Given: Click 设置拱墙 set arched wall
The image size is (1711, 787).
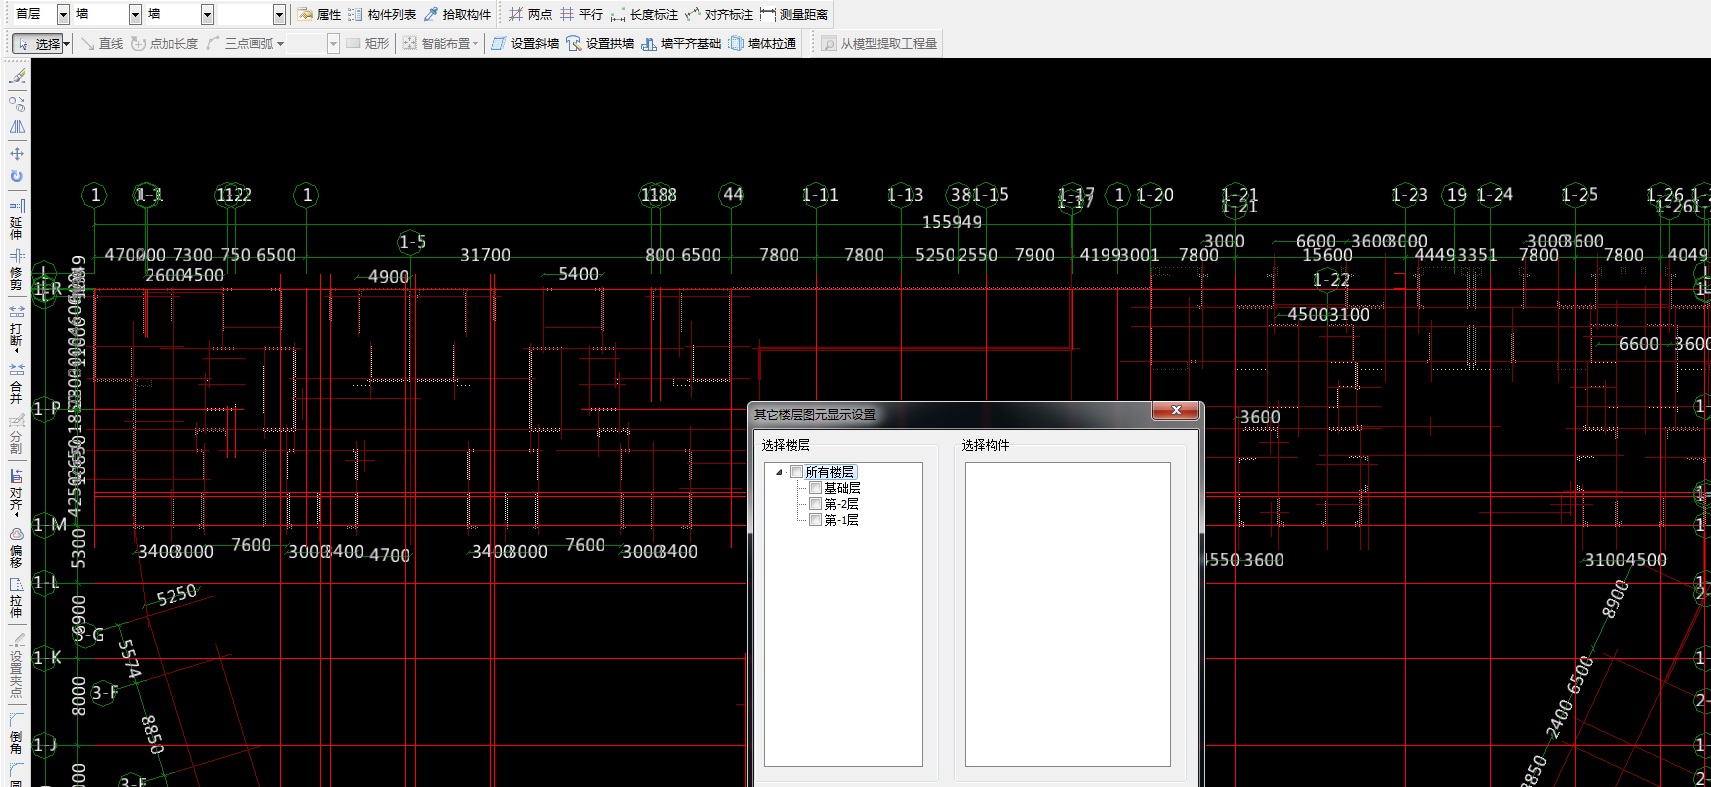Looking at the screenshot, I should pyautogui.click(x=600, y=43).
